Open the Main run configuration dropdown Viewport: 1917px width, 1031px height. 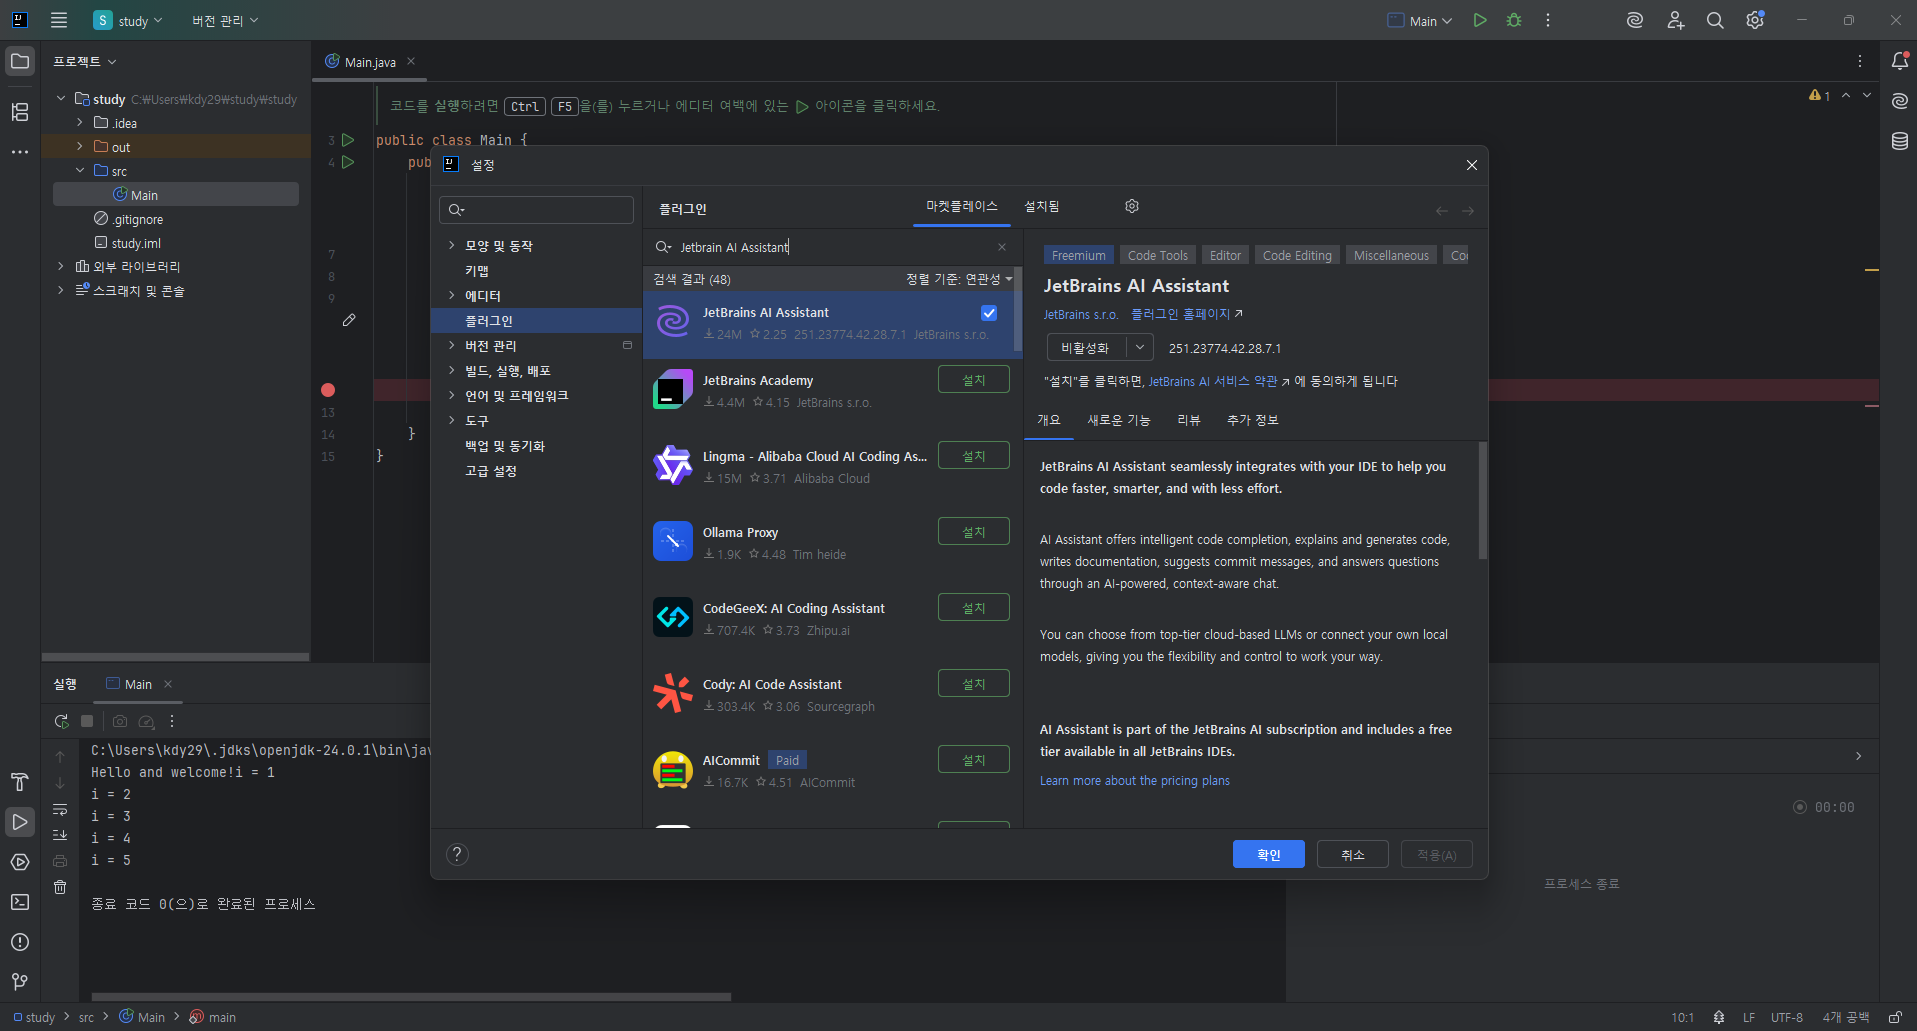1420,20
